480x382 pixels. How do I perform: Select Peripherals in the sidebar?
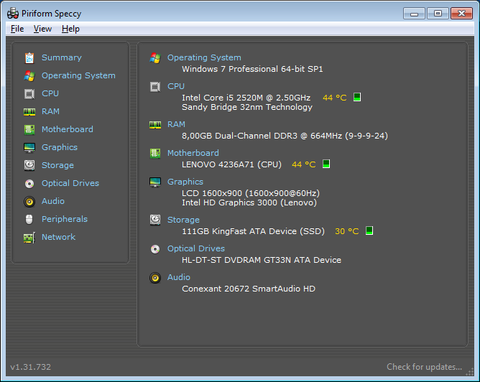(64, 219)
